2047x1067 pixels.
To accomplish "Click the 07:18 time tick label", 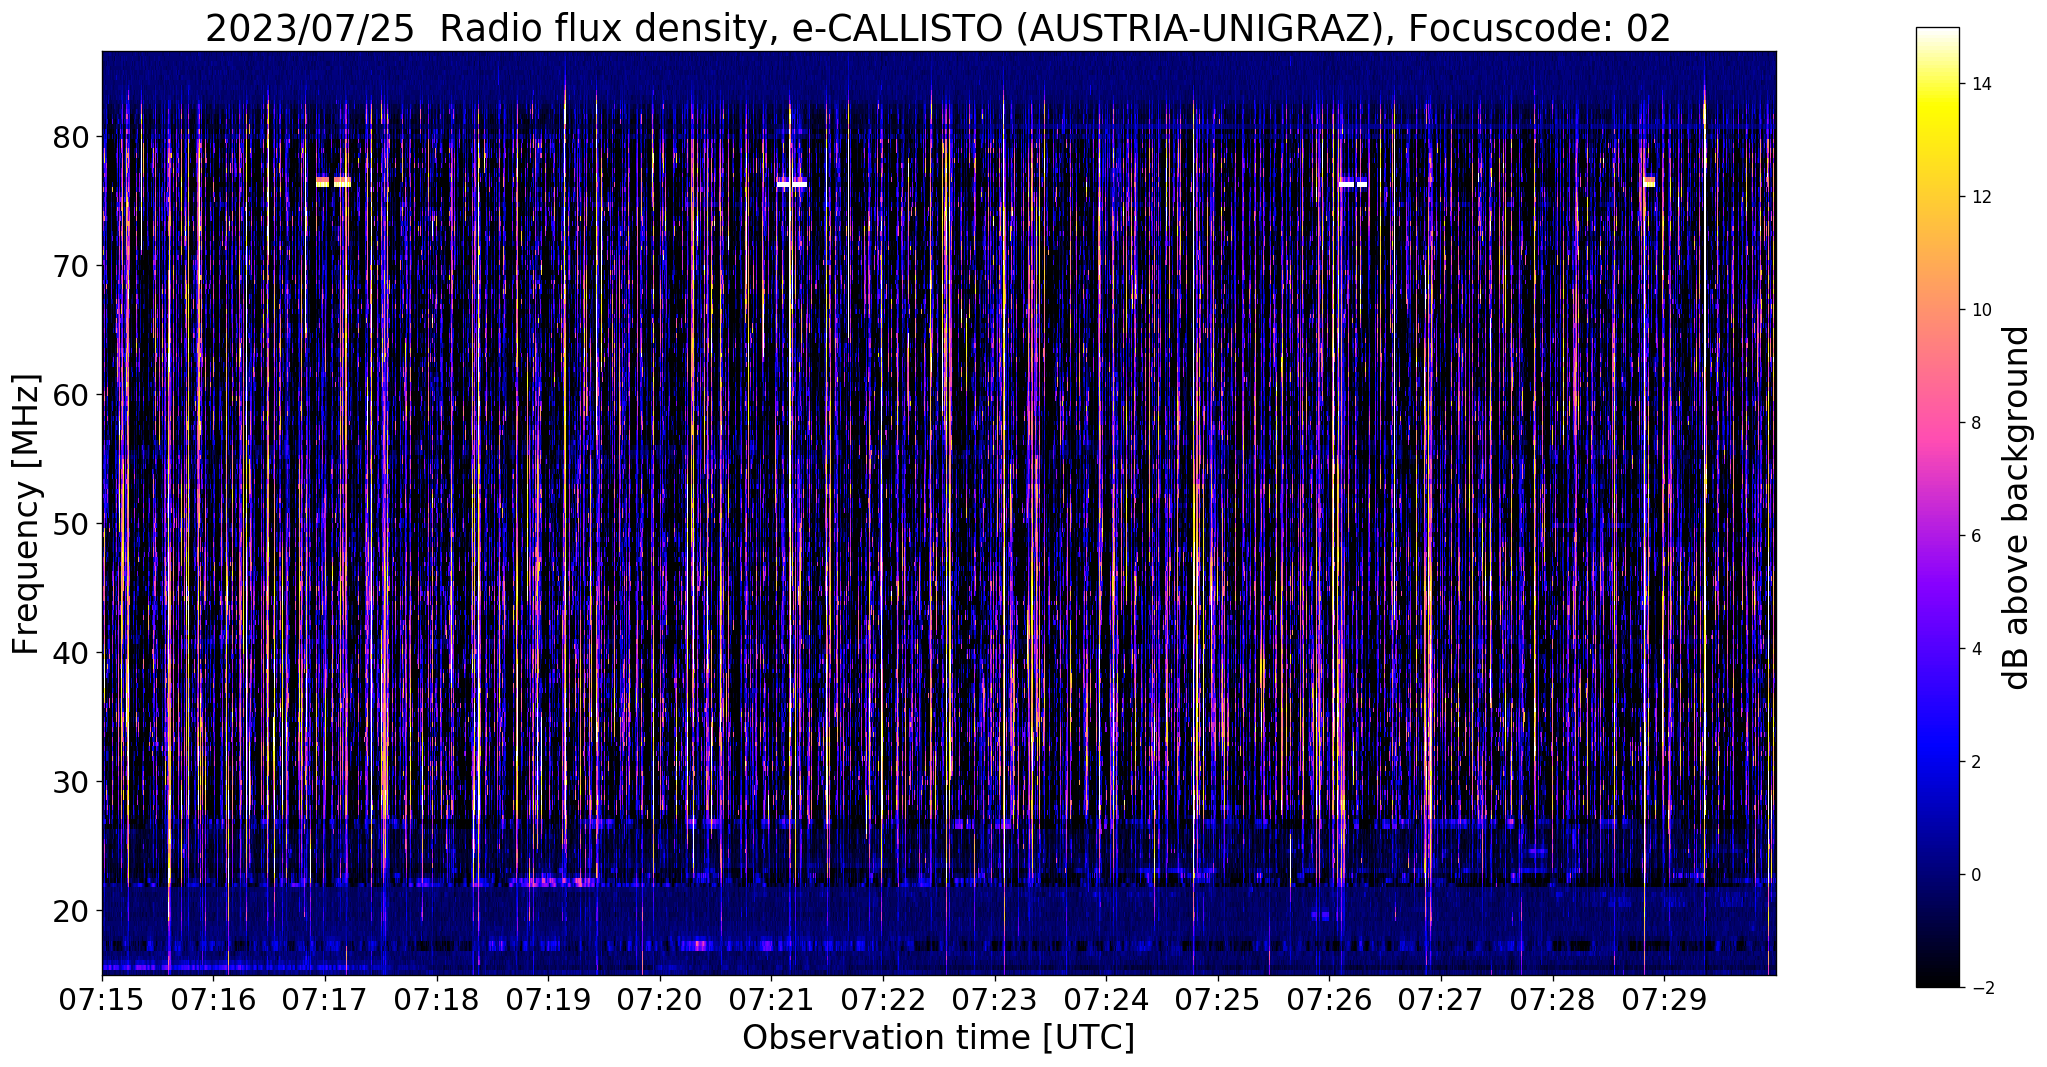I will click(437, 1000).
